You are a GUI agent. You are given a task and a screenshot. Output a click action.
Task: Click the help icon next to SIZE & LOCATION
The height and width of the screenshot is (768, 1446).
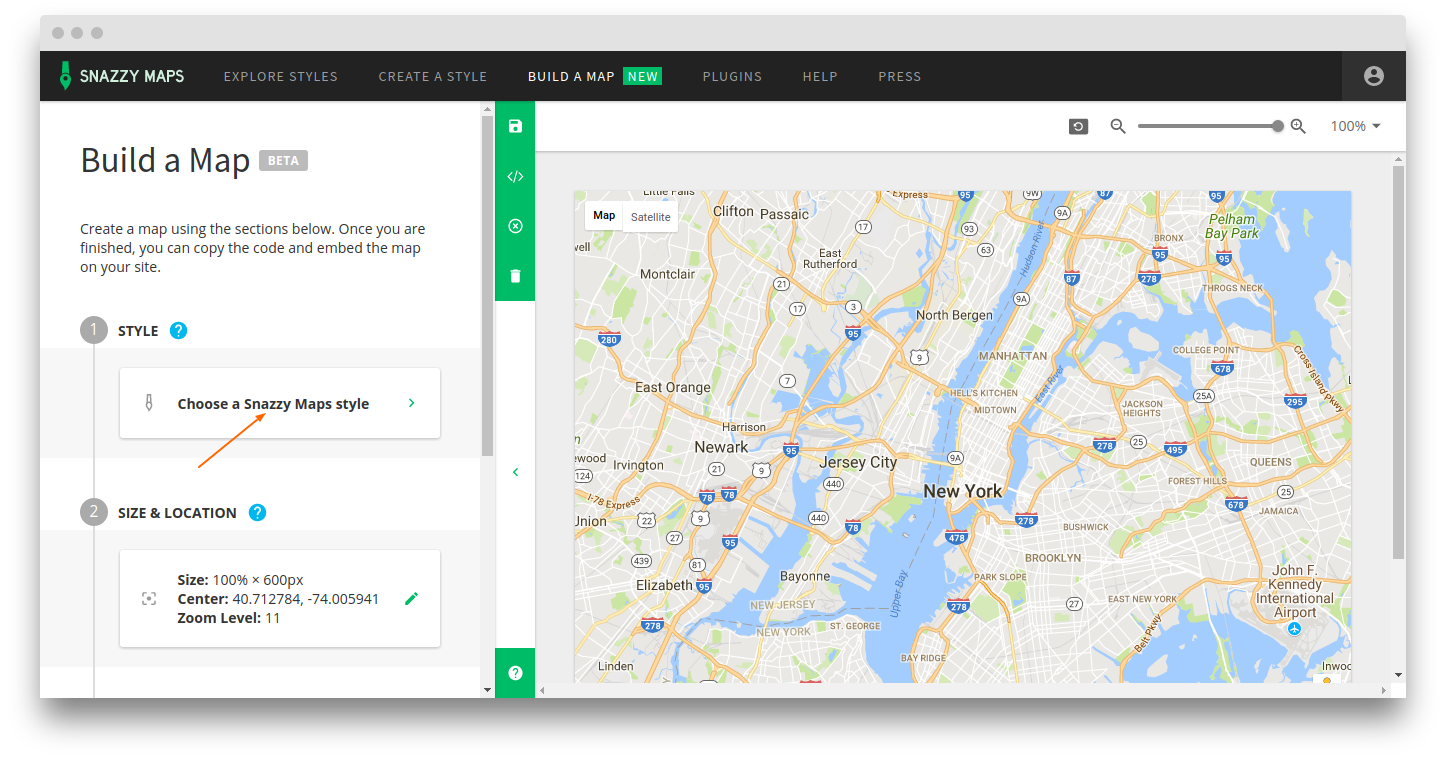pyautogui.click(x=257, y=512)
